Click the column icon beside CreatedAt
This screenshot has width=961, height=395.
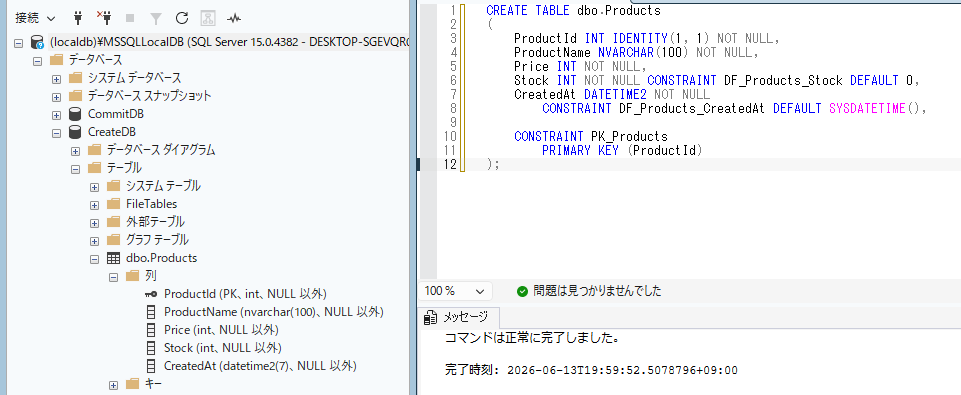point(151,366)
